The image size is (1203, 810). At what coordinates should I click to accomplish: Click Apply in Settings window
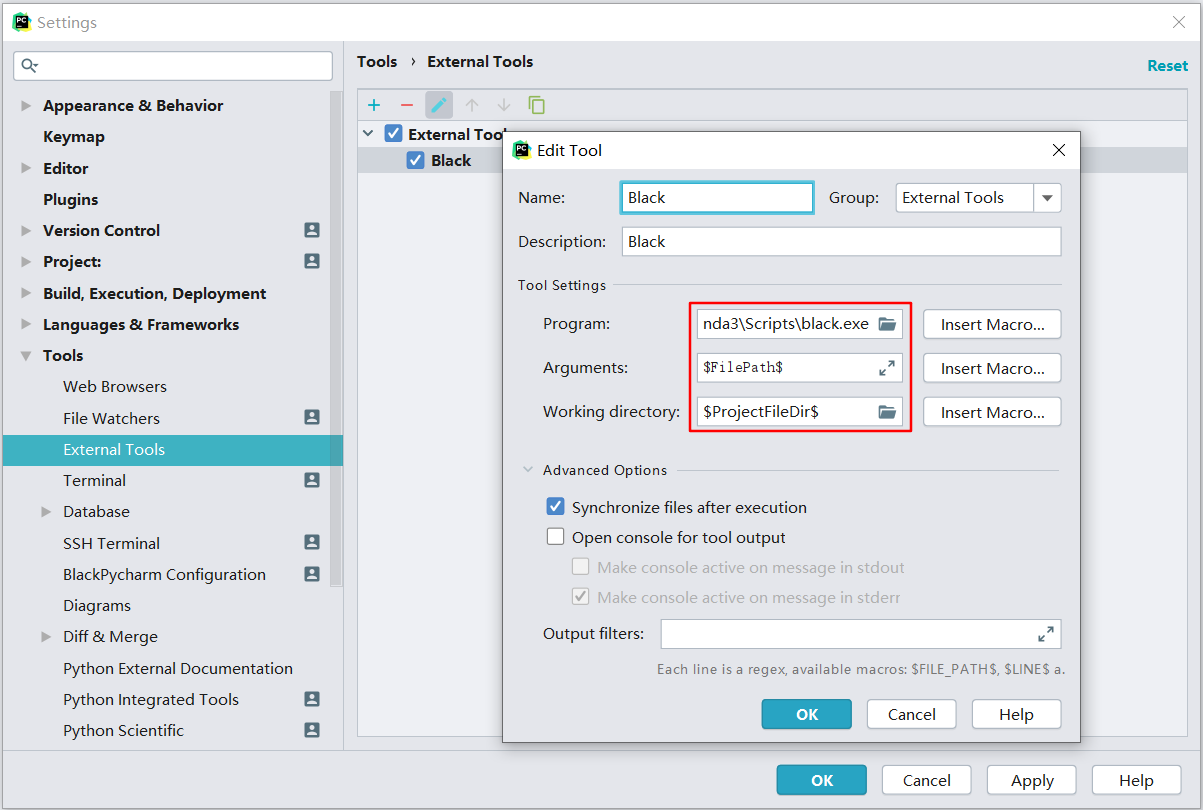point(1032,780)
